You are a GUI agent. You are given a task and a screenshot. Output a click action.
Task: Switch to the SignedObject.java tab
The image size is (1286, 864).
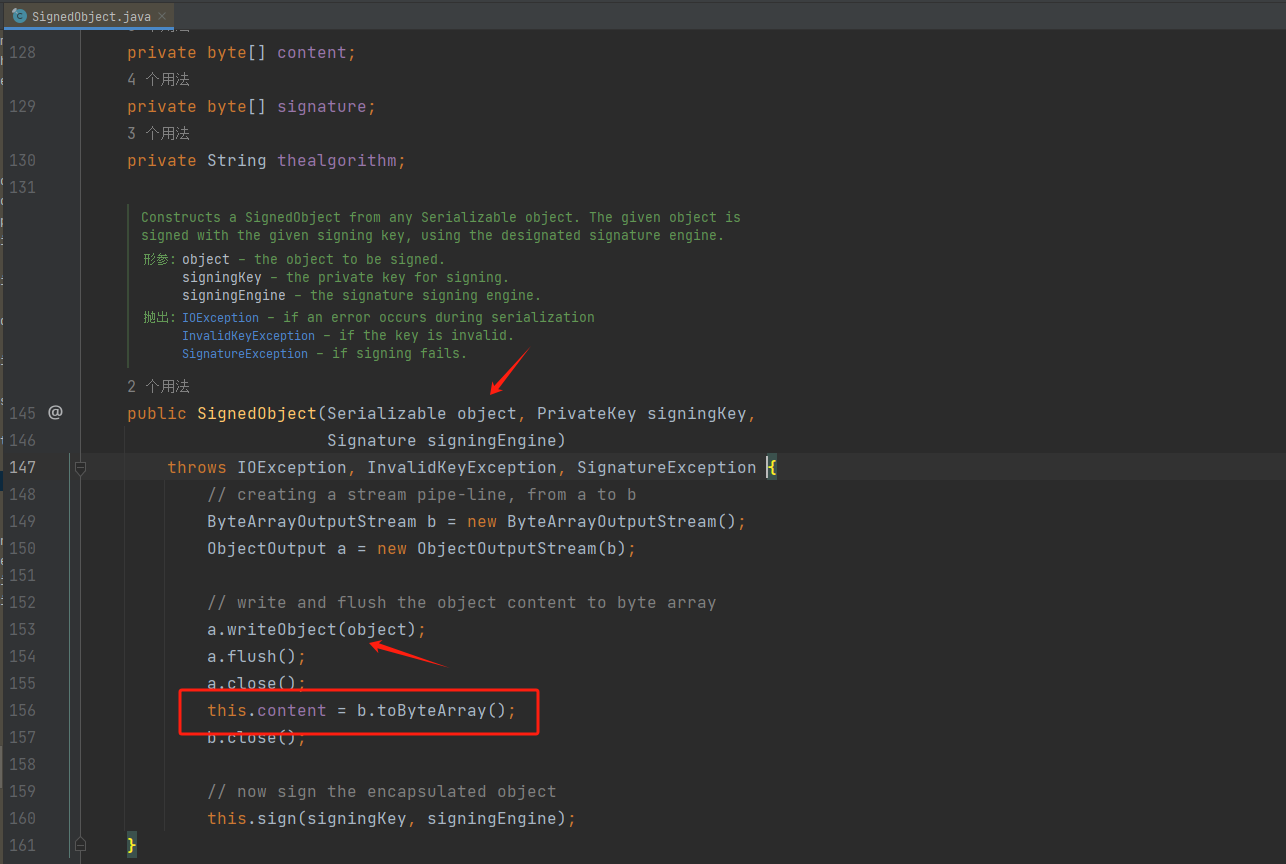click(90, 16)
